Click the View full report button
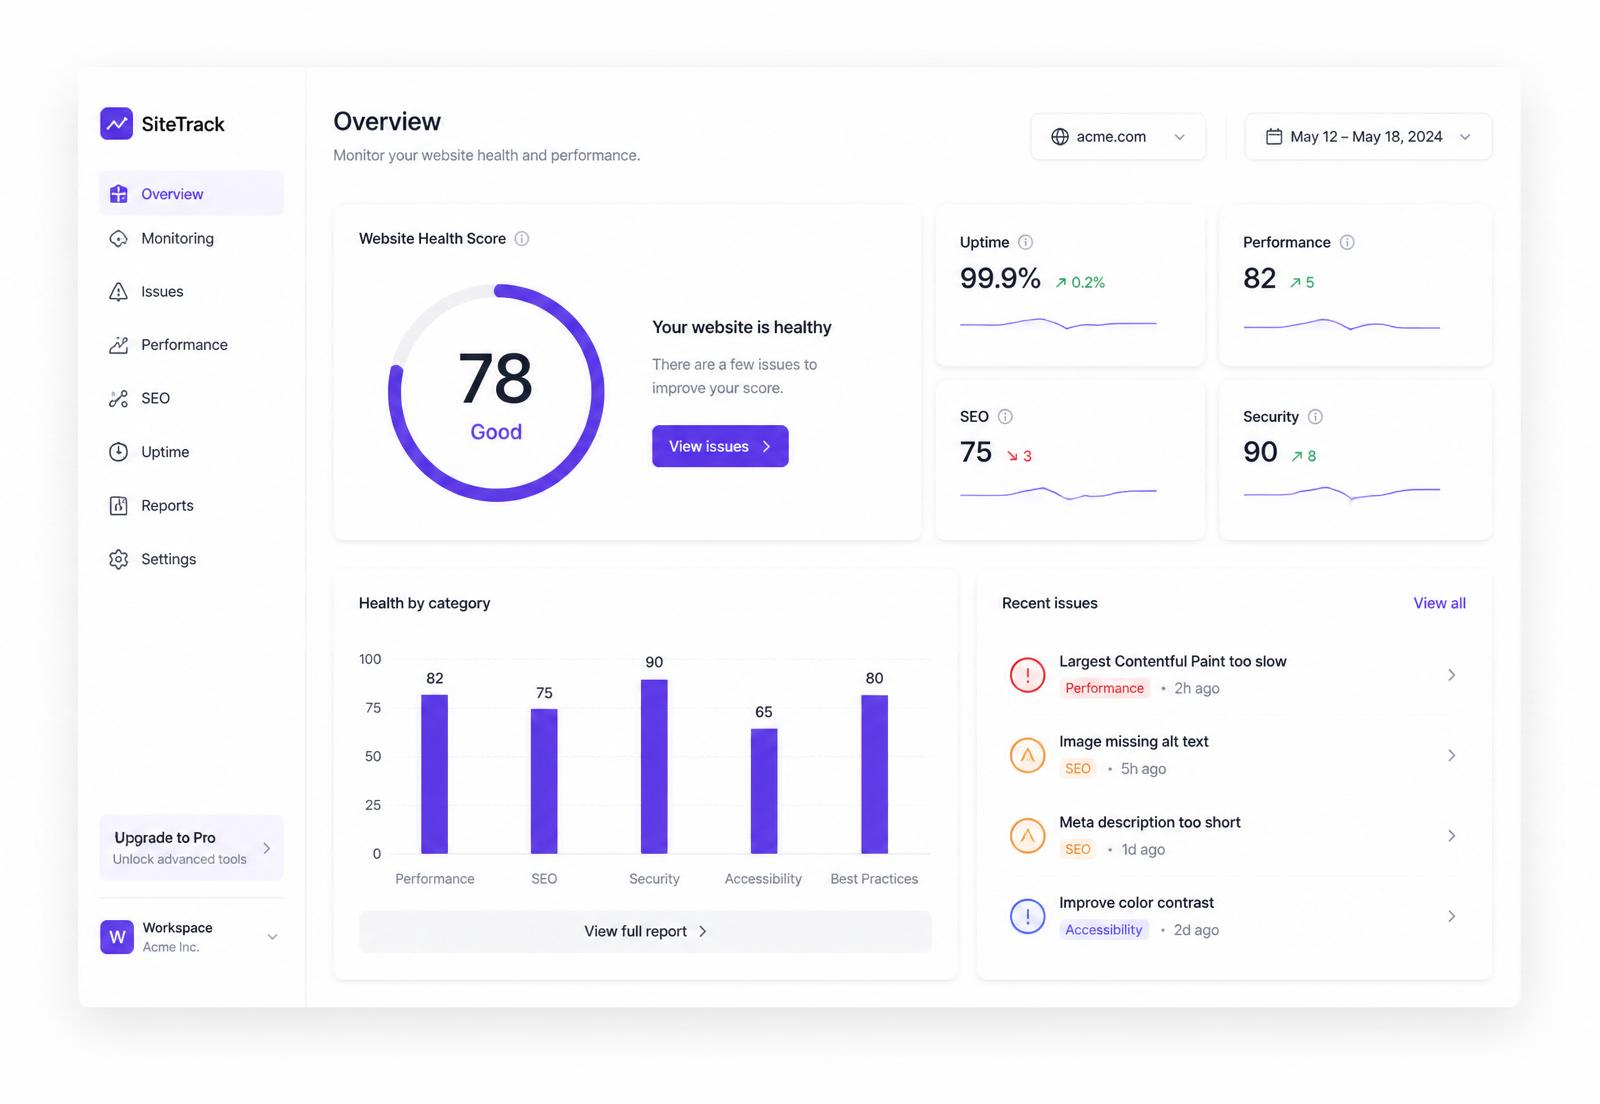1600x1104 pixels. pyautogui.click(x=645, y=931)
